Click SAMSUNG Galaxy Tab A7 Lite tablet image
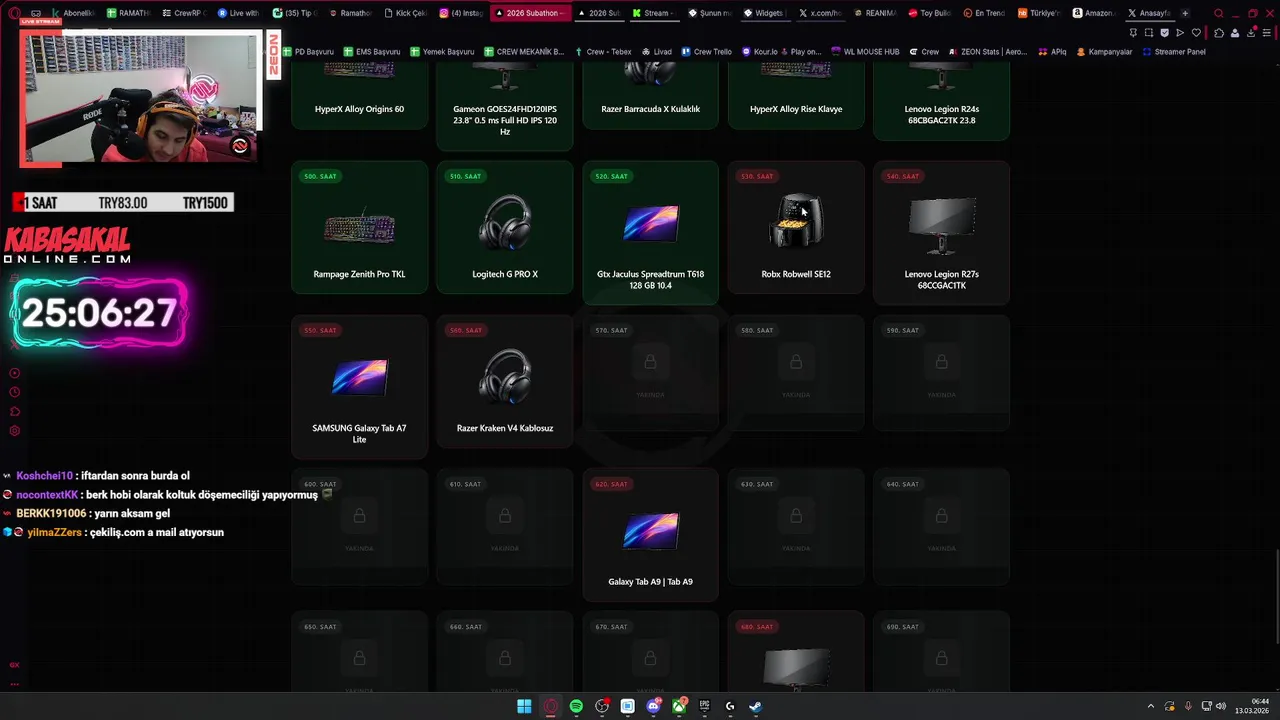1280x720 pixels. (359, 377)
